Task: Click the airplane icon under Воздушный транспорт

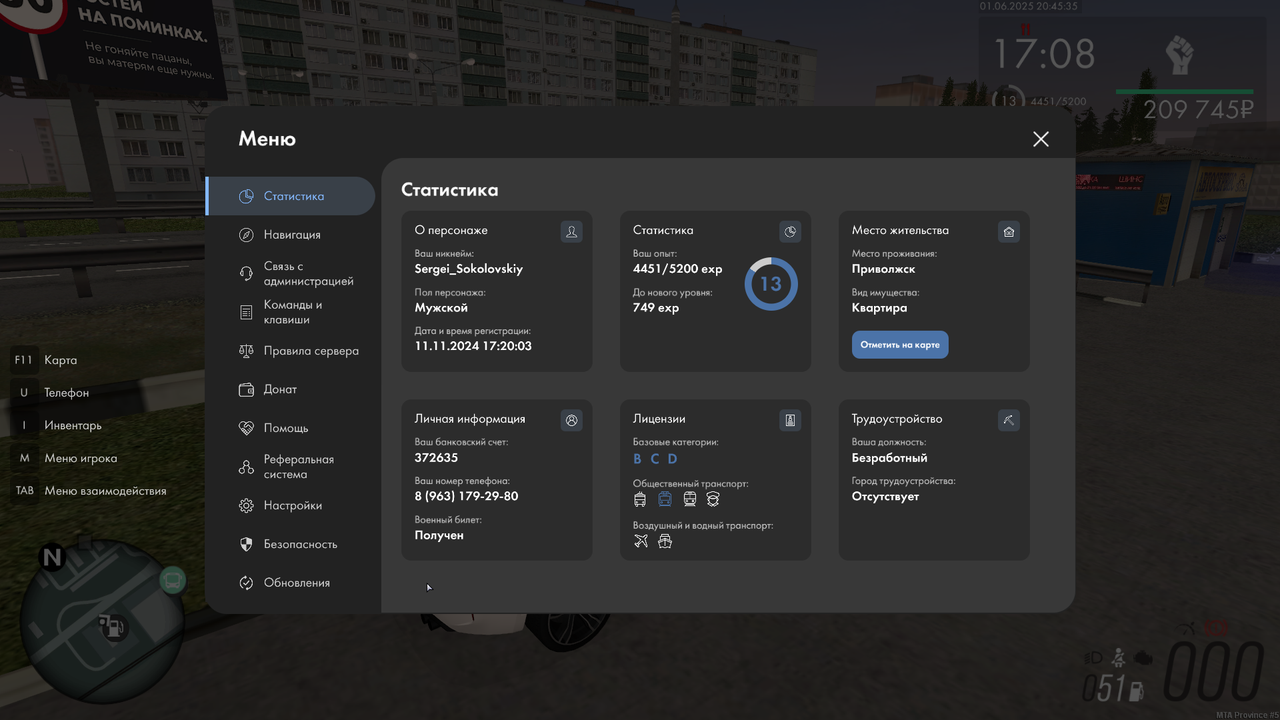Action: [x=640, y=540]
